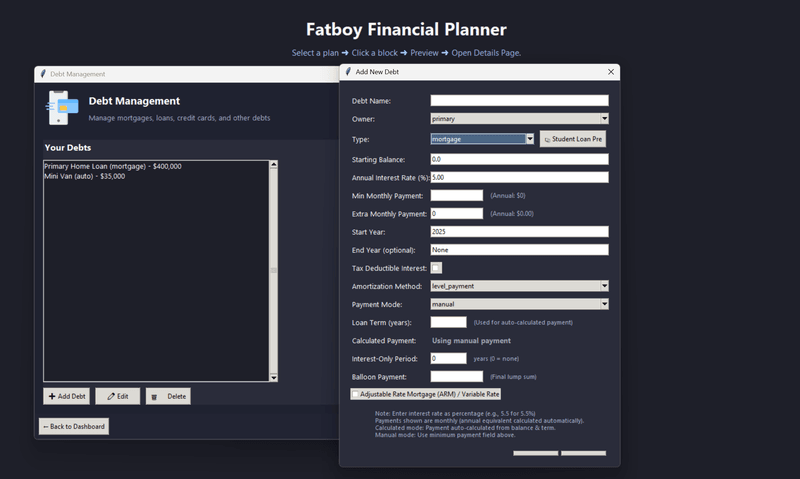Click the Fatboy Financial Planner heading
Screen dimensions: 800x479
click(x=406, y=30)
